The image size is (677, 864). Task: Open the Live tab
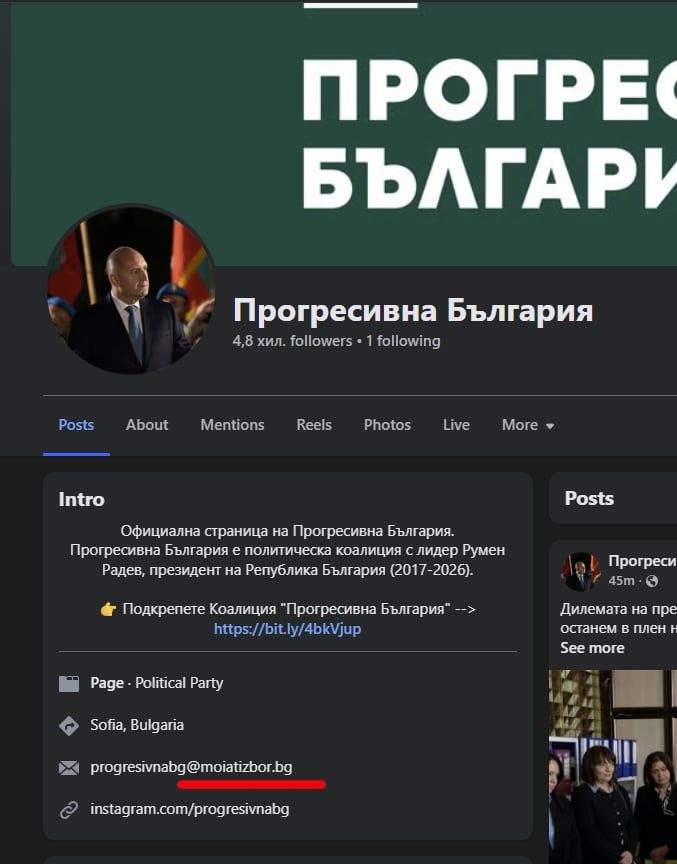point(456,425)
